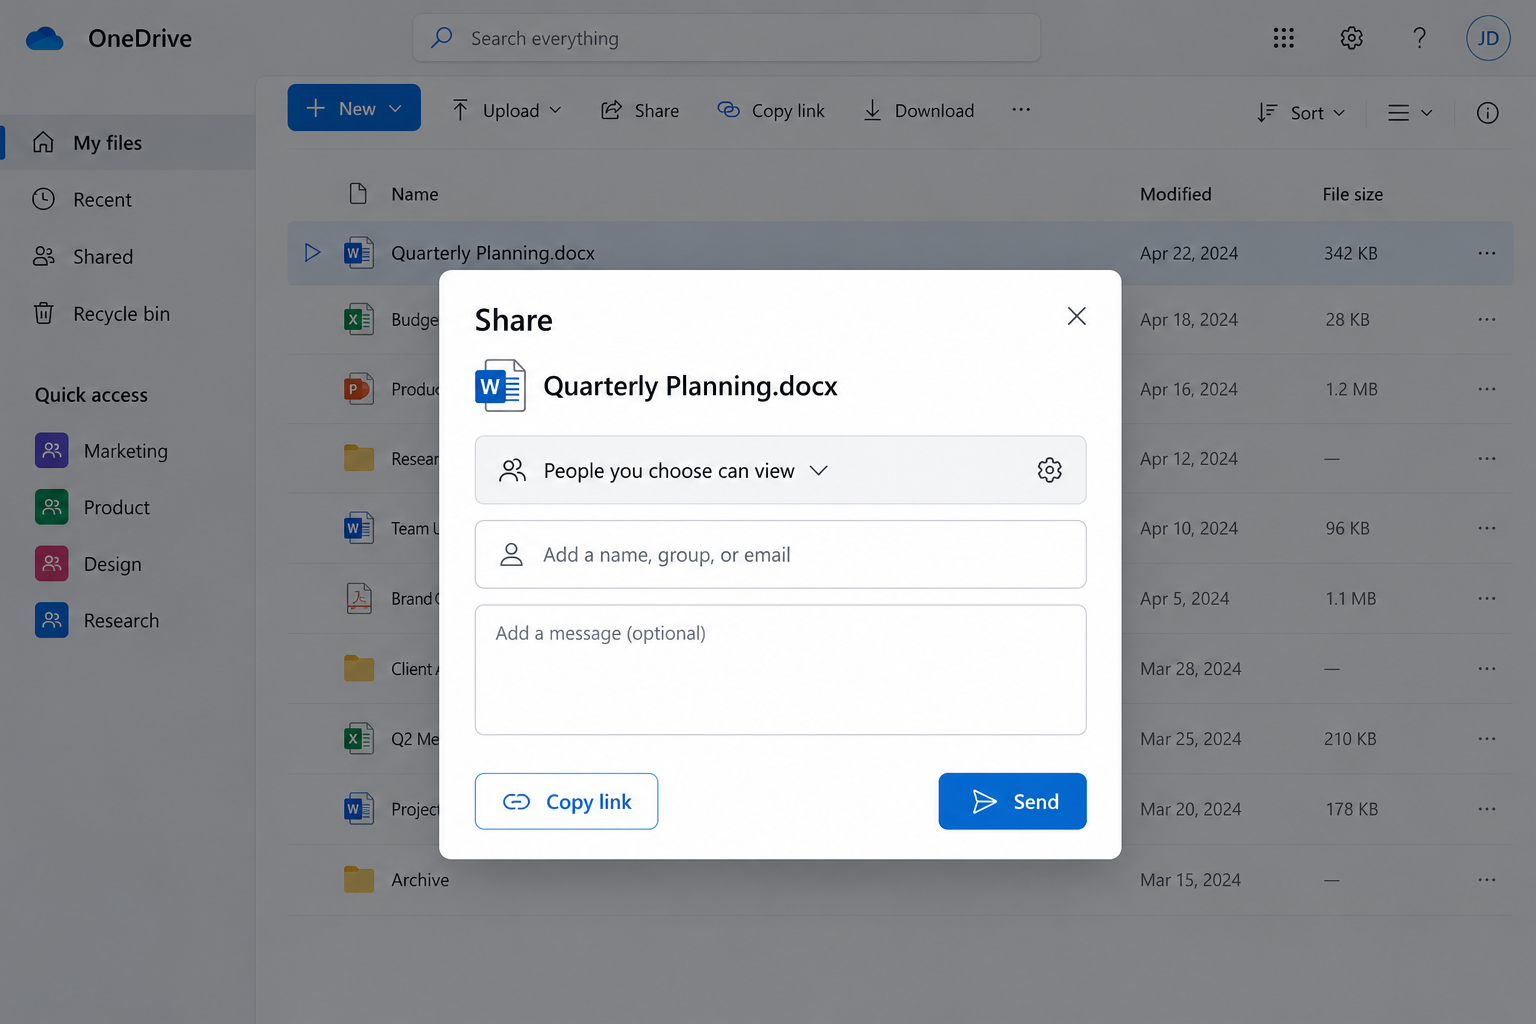This screenshot has width=1536, height=1024.
Task: Click Send in the Share dialog
Action: (x=1012, y=801)
